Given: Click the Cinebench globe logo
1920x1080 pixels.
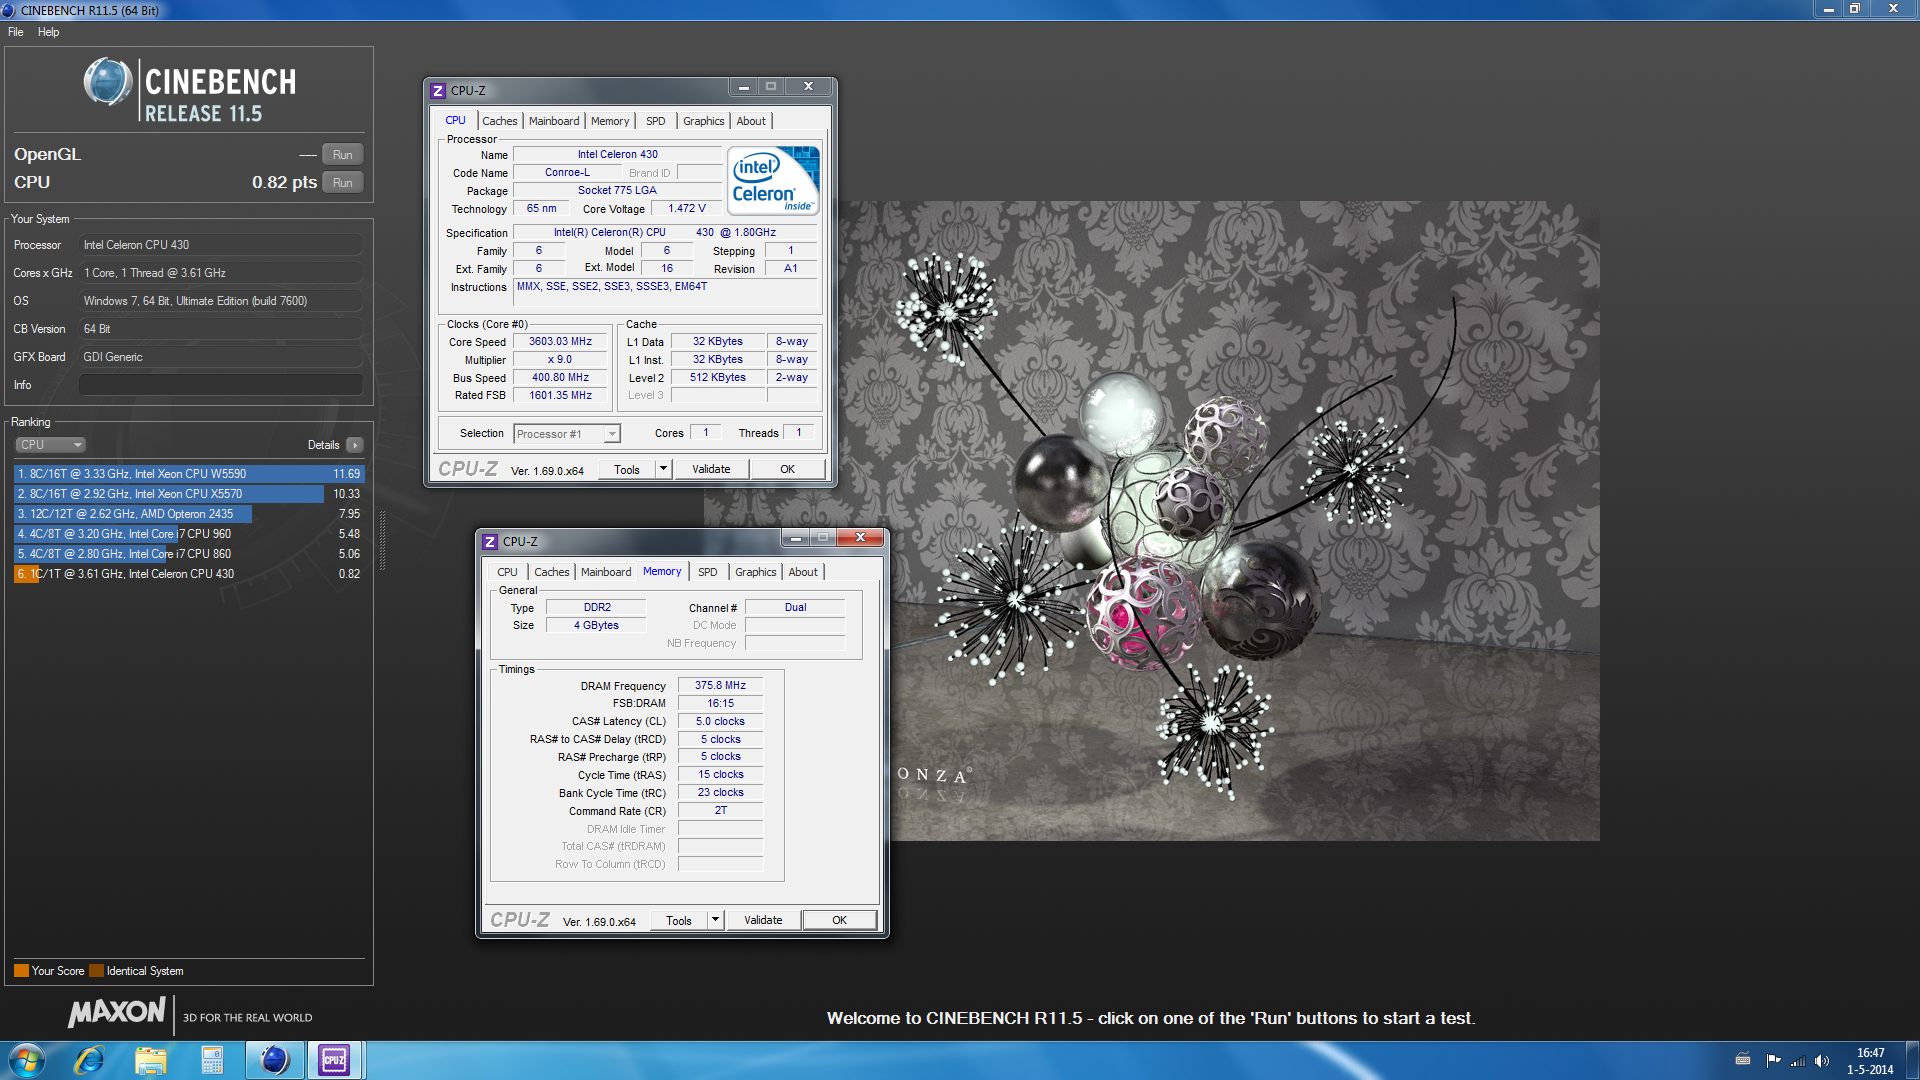Looking at the screenshot, I should coord(108,82).
